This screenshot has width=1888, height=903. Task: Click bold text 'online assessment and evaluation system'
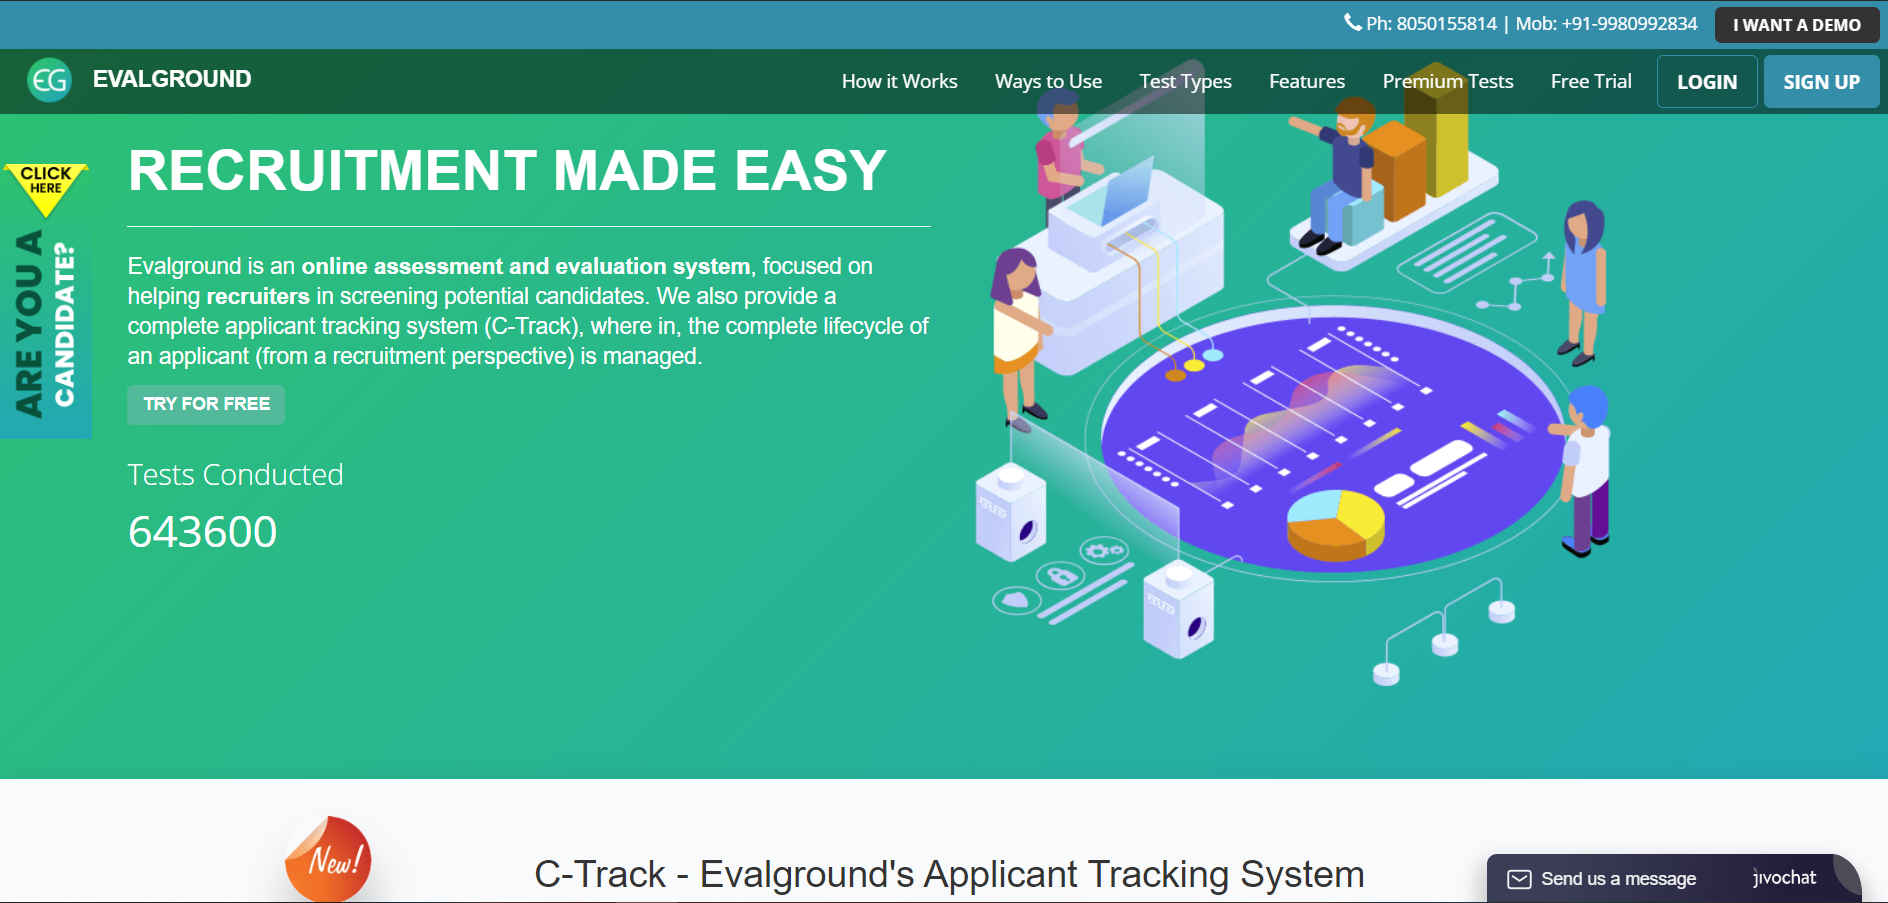pos(526,266)
